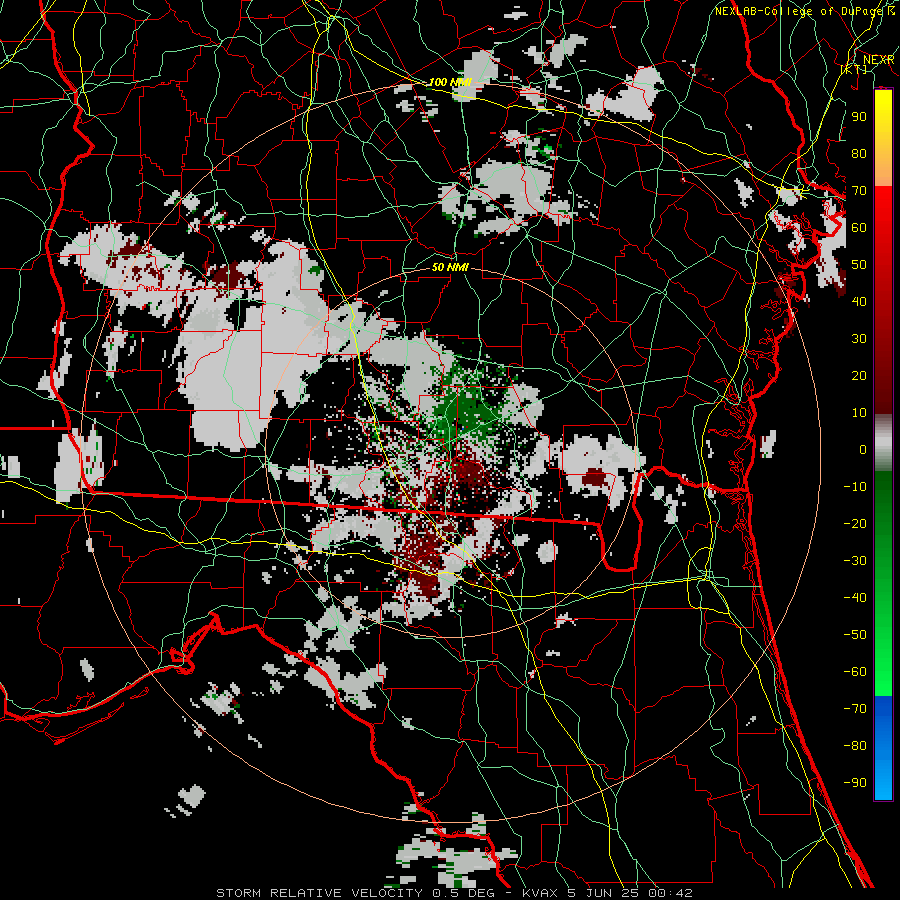Click the 20 value on the velocity scale
The image size is (900, 900).
point(859,376)
